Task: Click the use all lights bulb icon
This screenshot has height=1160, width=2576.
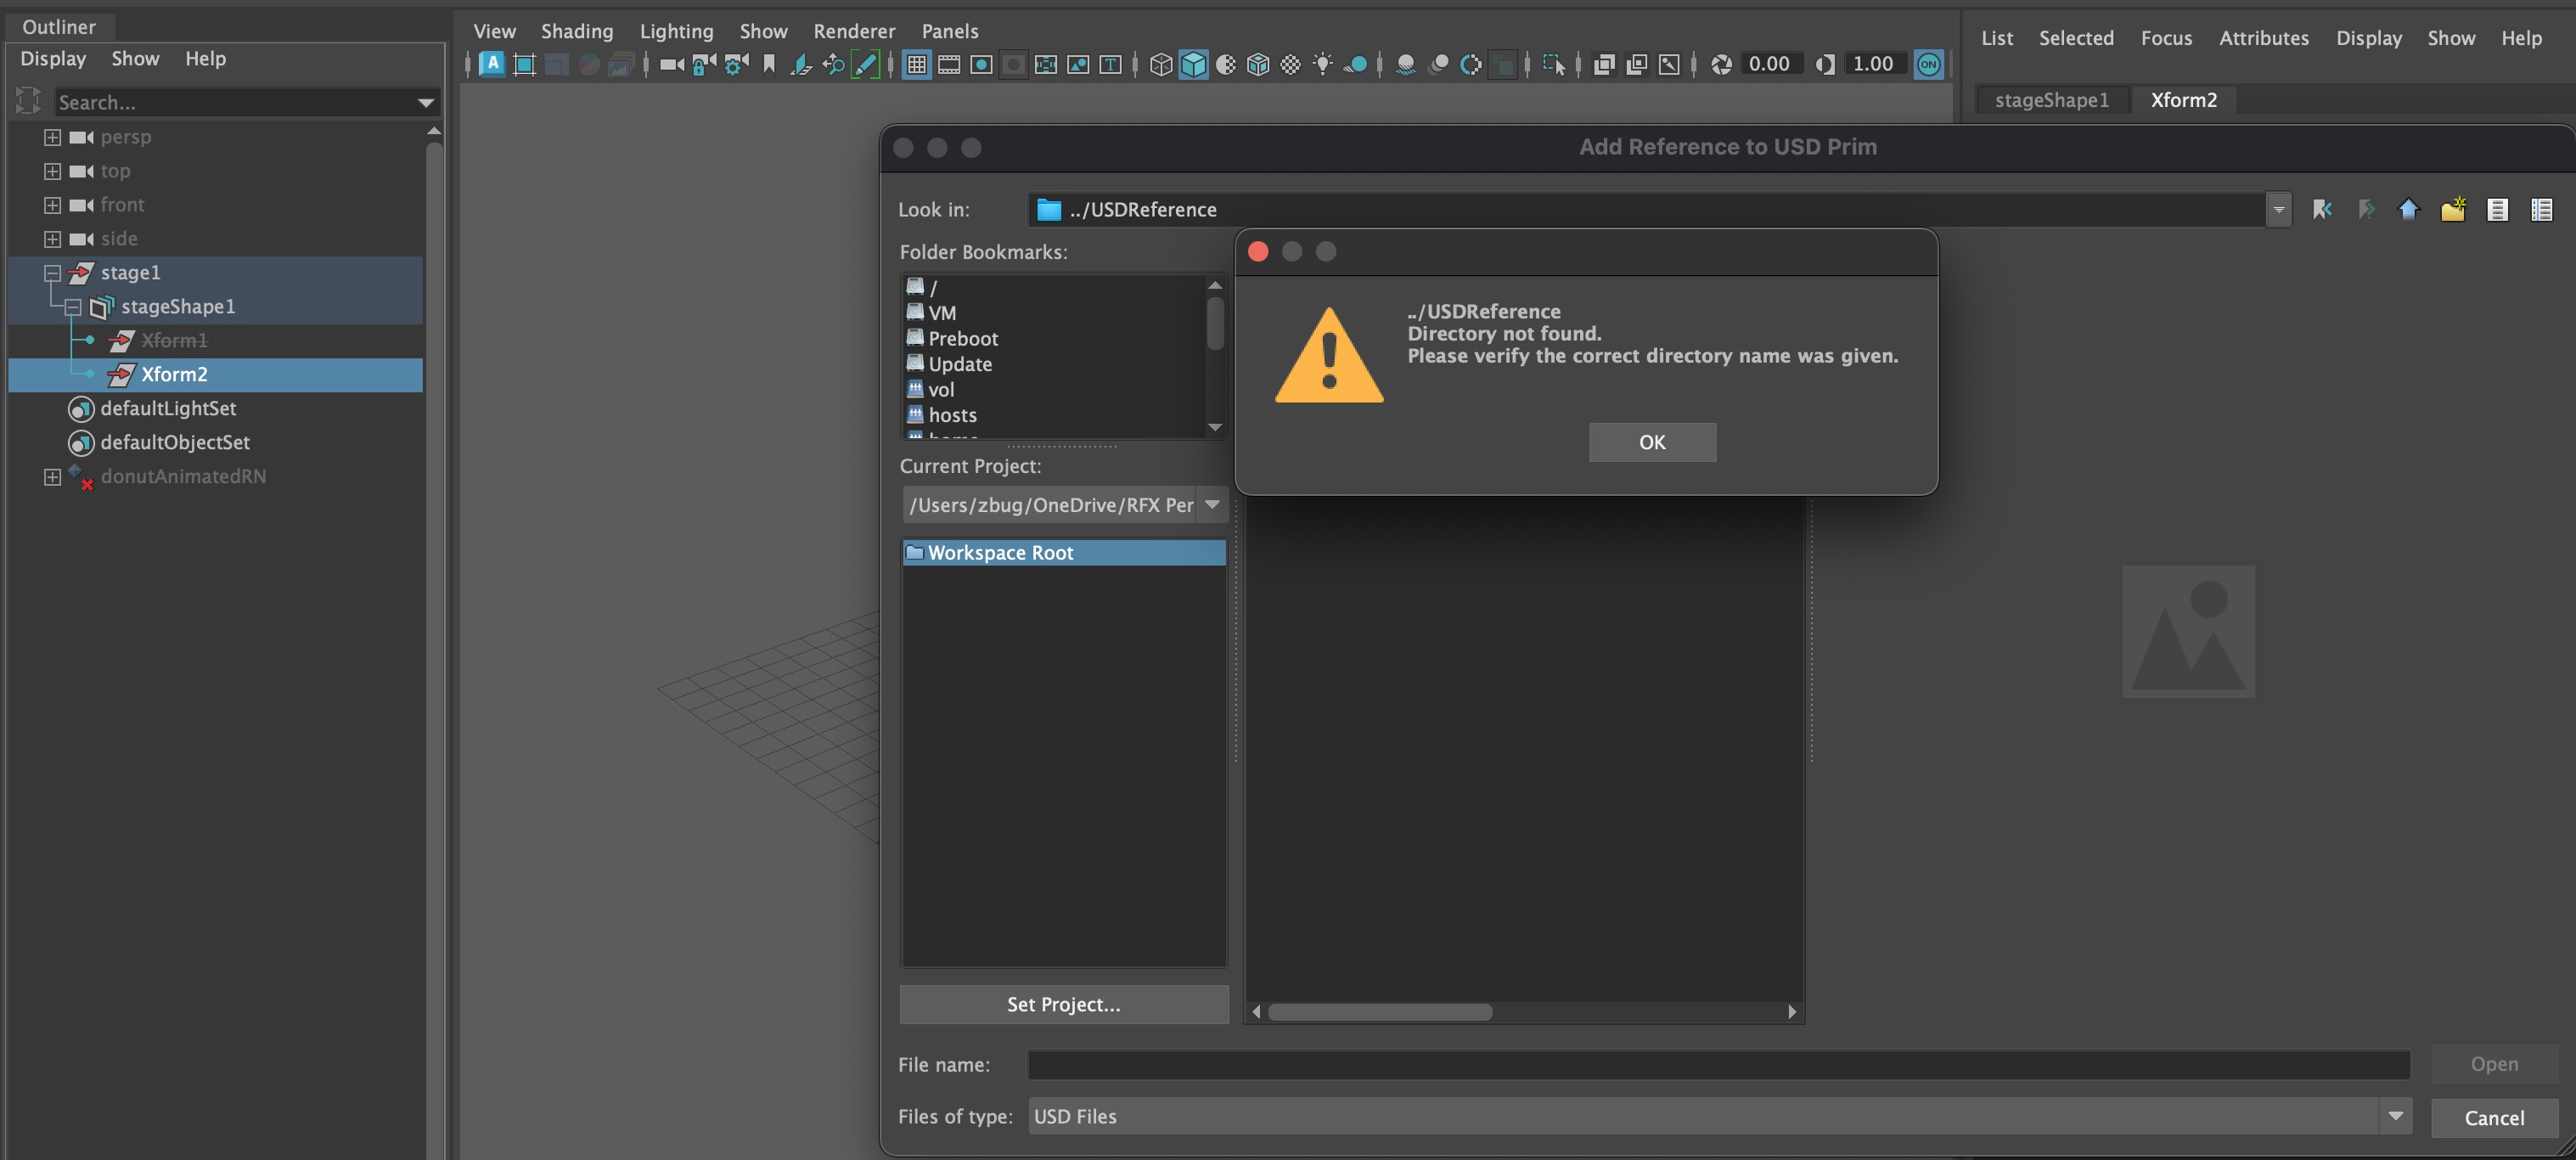Action: (x=1322, y=65)
